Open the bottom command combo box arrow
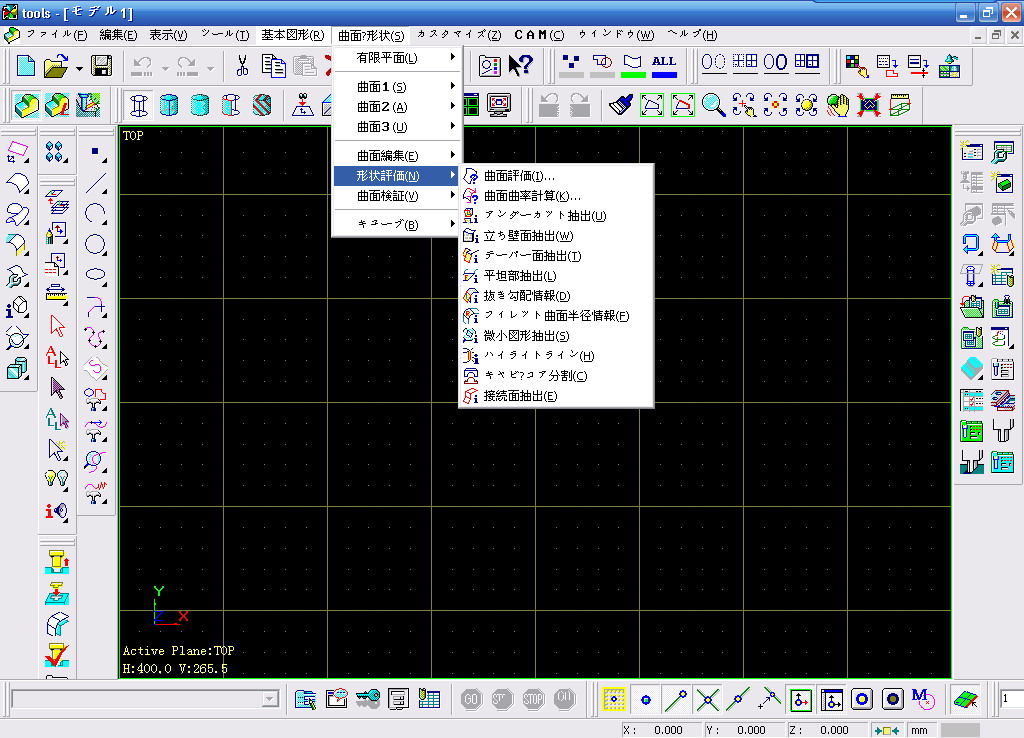This screenshot has height=738, width=1024. [270, 699]
